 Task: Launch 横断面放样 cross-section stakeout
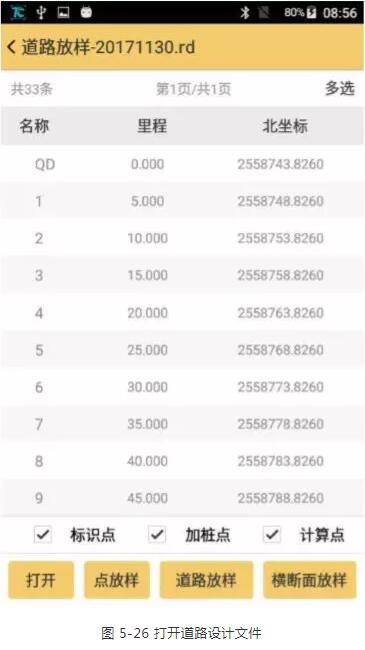click(309, 580)
